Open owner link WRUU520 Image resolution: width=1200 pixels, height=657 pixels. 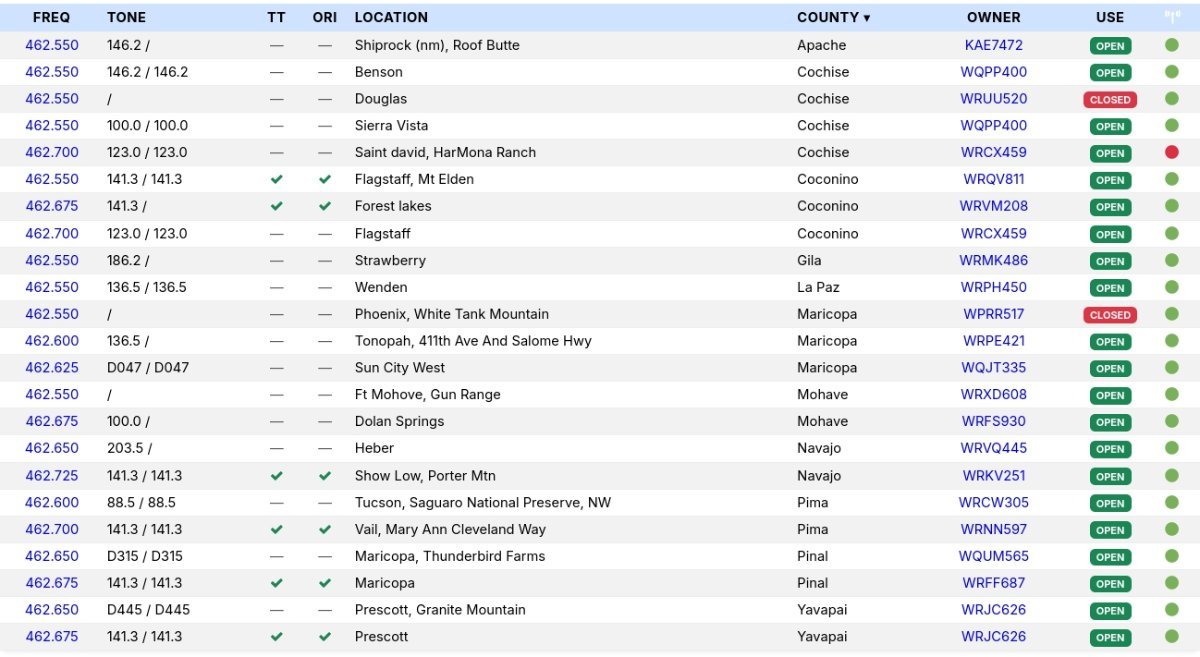pyautogui.click(x=993, y=99)
